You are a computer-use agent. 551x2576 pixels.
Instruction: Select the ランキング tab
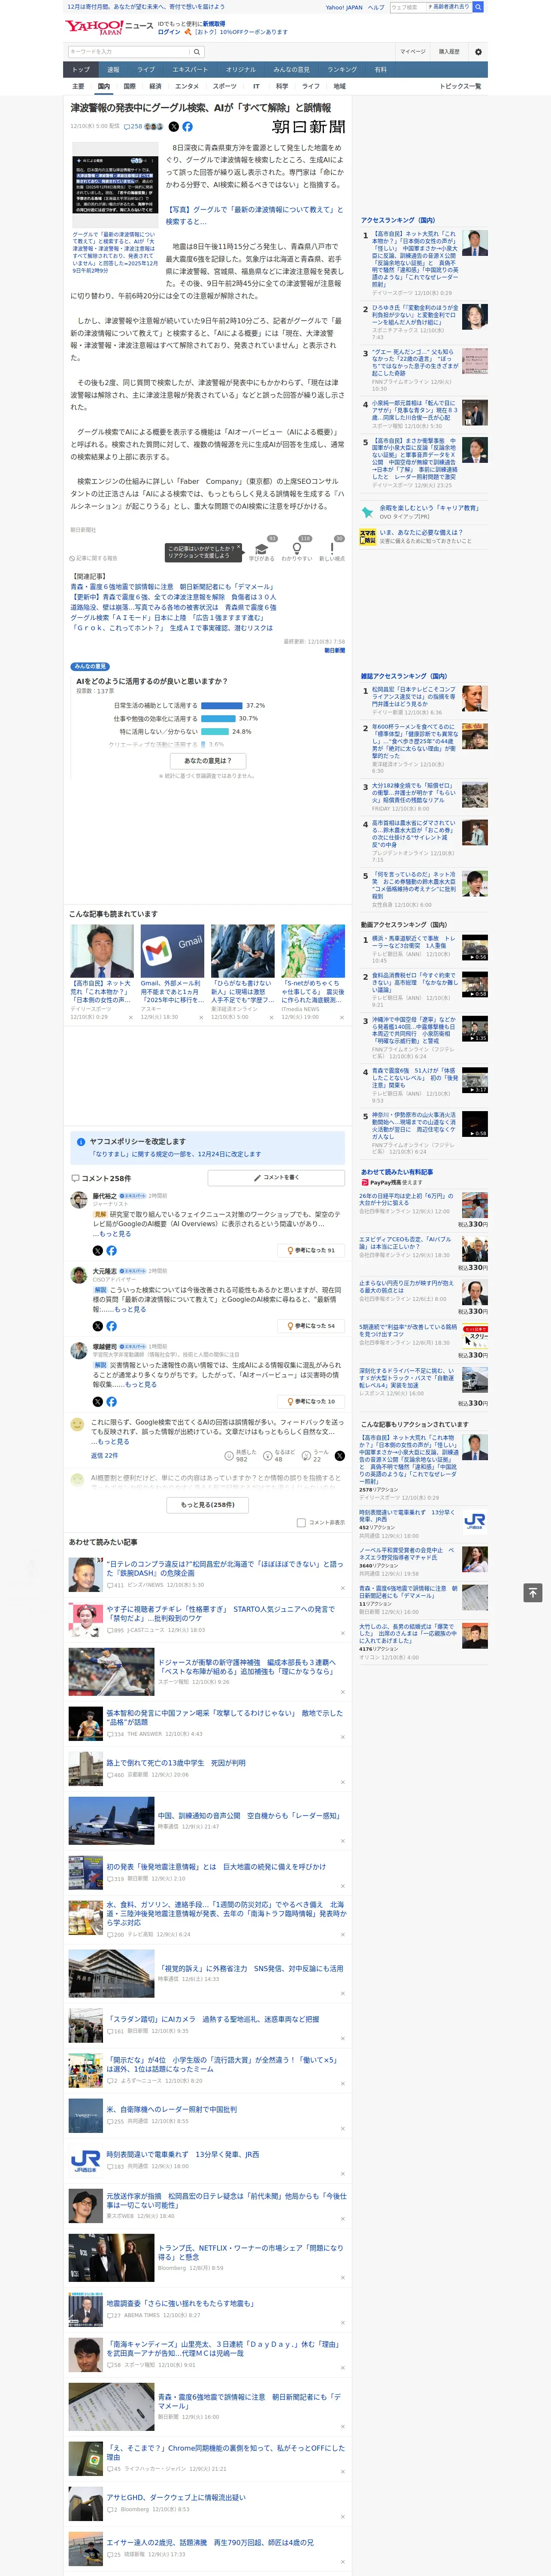[x=342, y=70]
